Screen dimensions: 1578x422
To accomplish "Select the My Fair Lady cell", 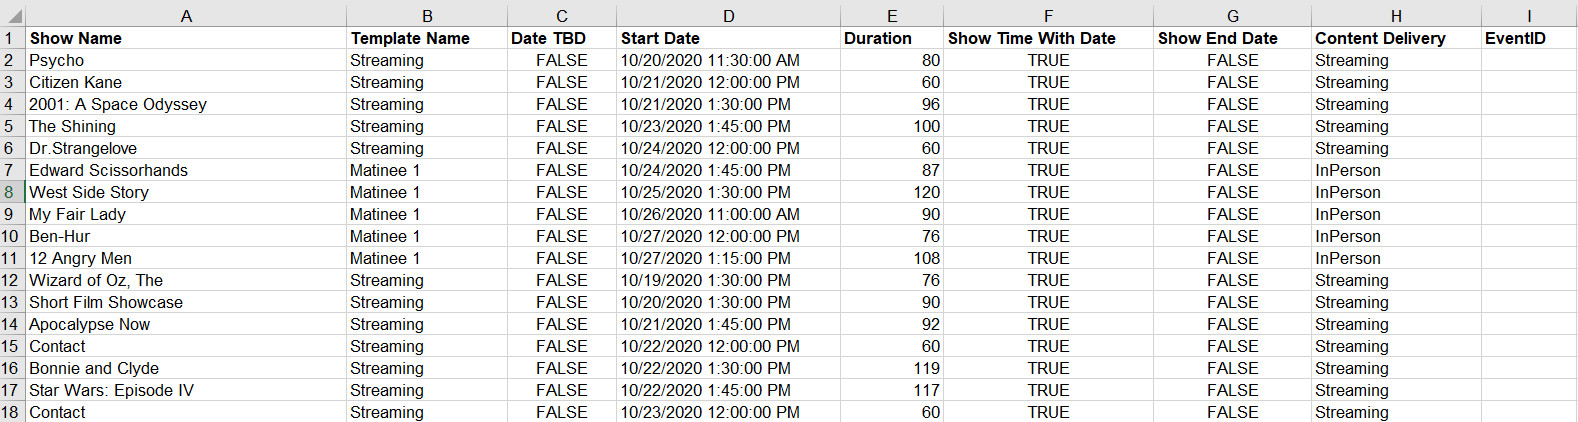I will point(186,214).
